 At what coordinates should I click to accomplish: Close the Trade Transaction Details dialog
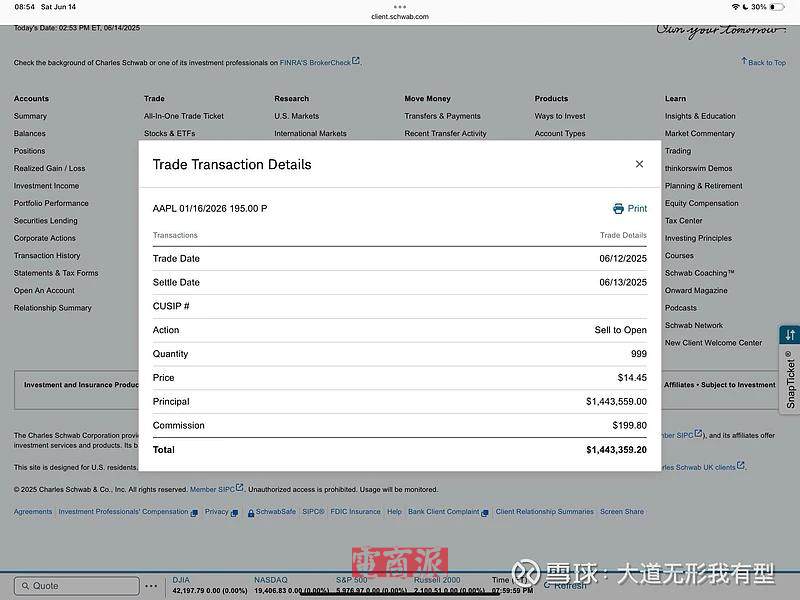click(639, 164)
